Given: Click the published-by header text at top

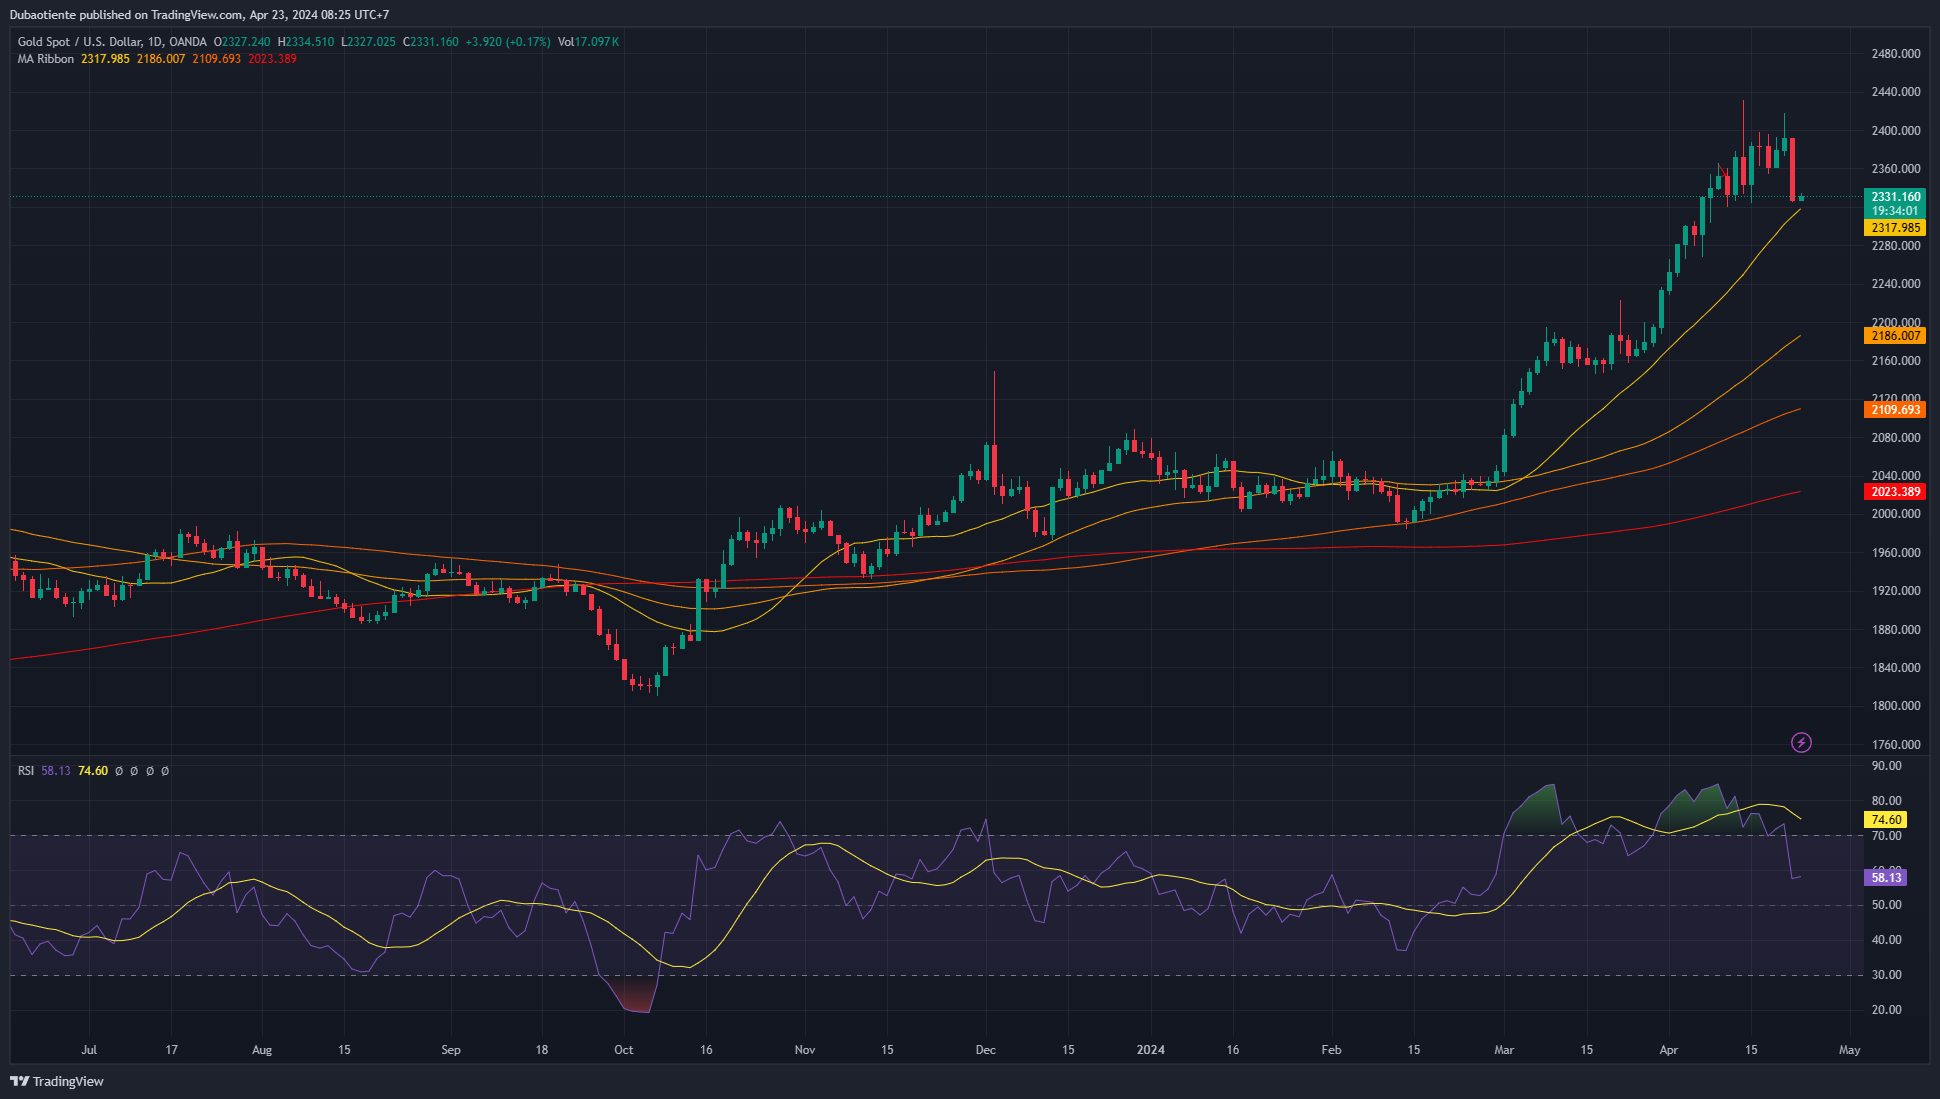Looking at the screenshot, I should [199, 15].
